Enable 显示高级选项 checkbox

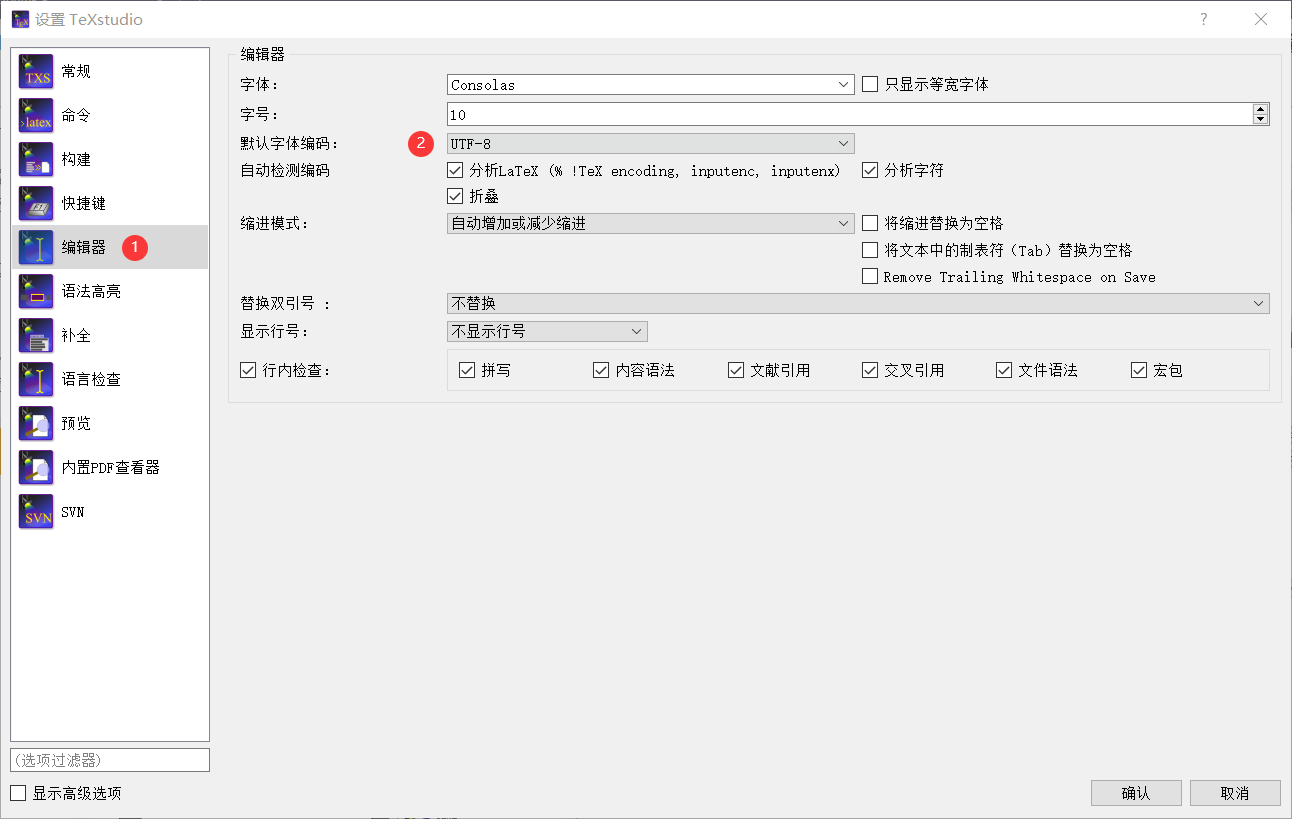pos(18,793)
